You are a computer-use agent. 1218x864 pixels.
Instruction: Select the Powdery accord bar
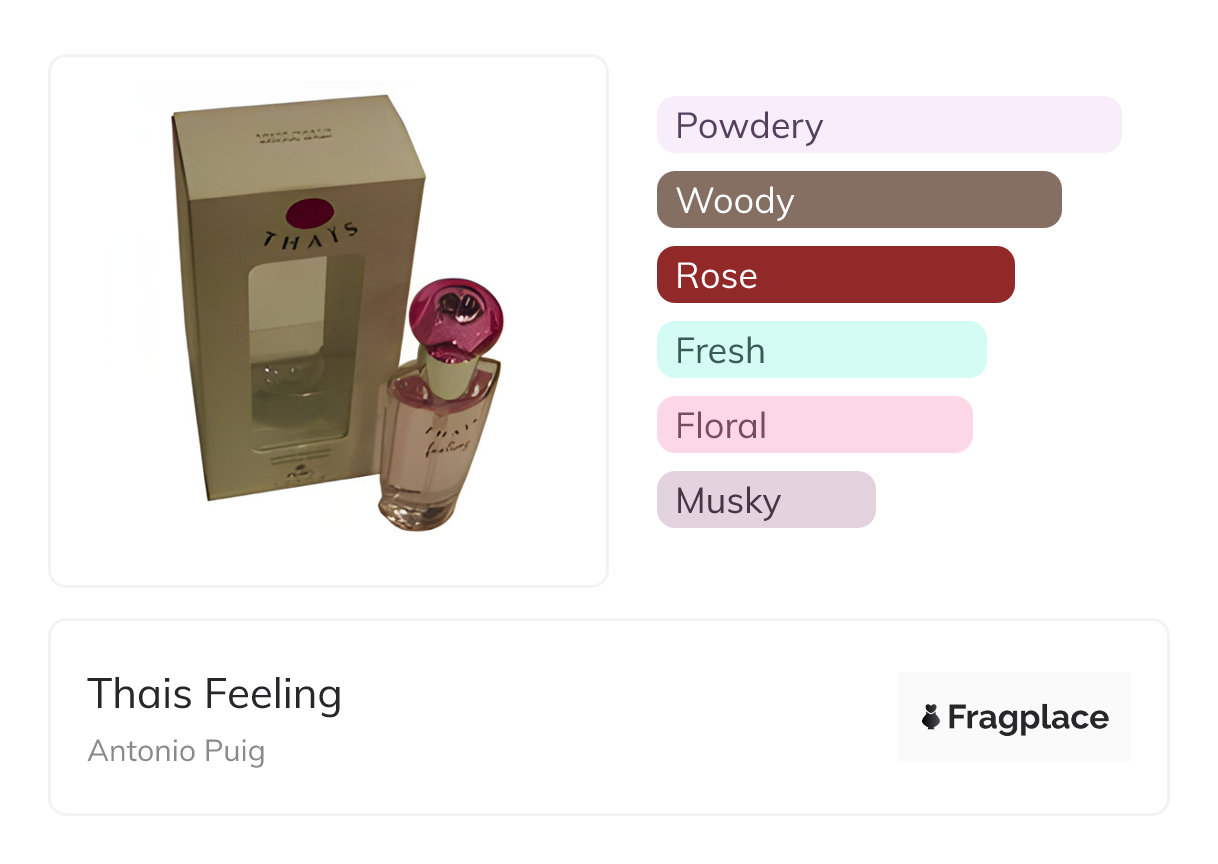coord(888,125)
